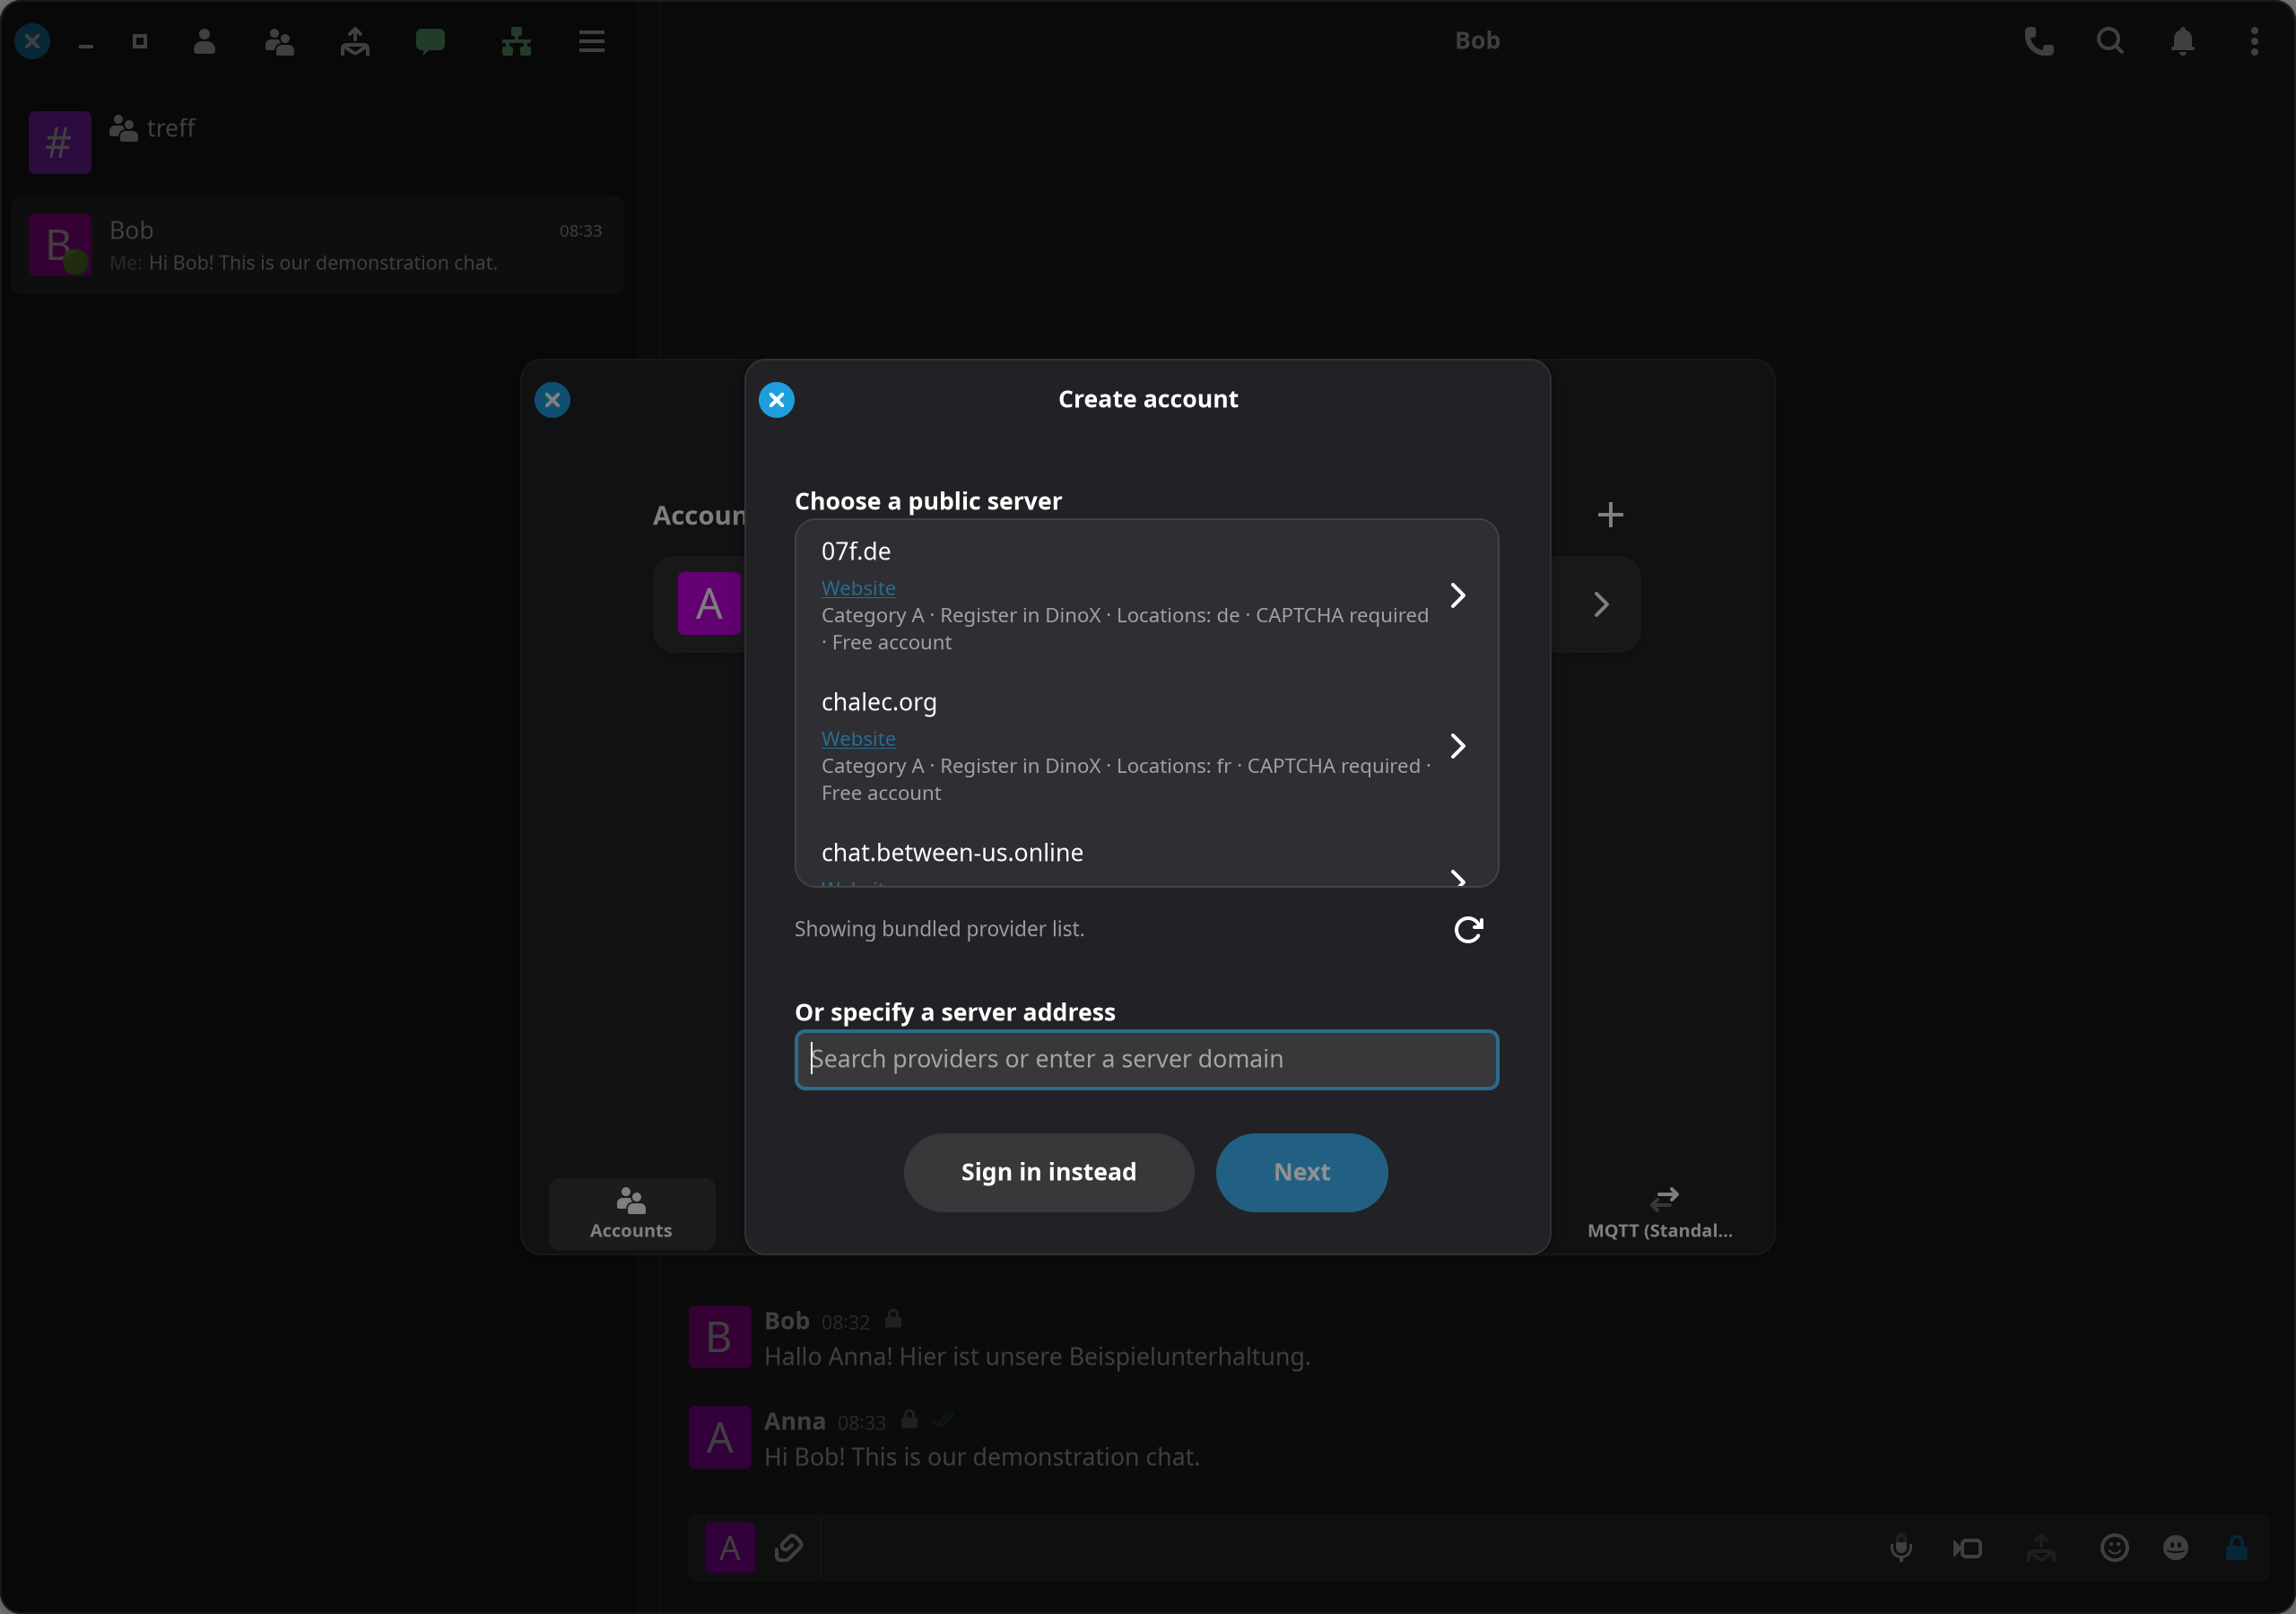Open the three-dot more menu
Image resolution: width=2296 pixels, height=1614 pixels.
[x=2254, y=41]
